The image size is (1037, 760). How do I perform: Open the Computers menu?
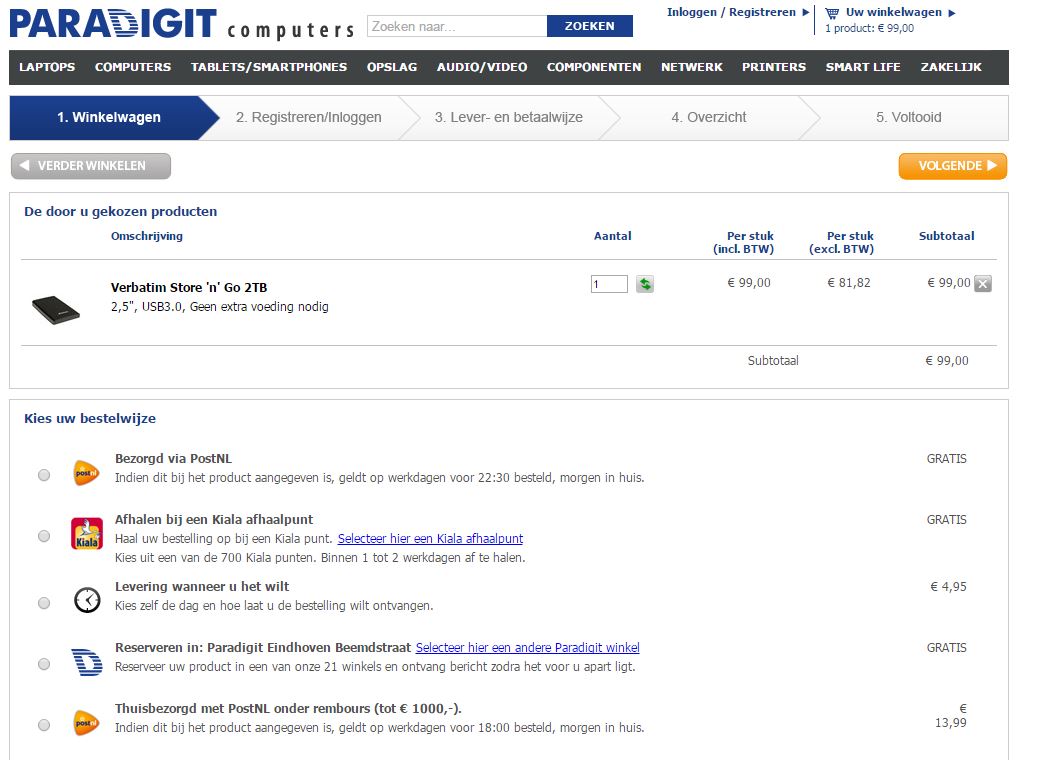point(133,67)
